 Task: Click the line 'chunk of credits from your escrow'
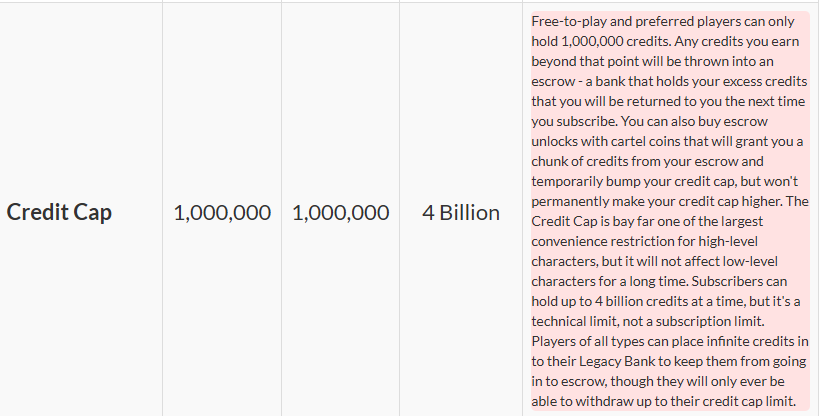(x=647, y=161)
